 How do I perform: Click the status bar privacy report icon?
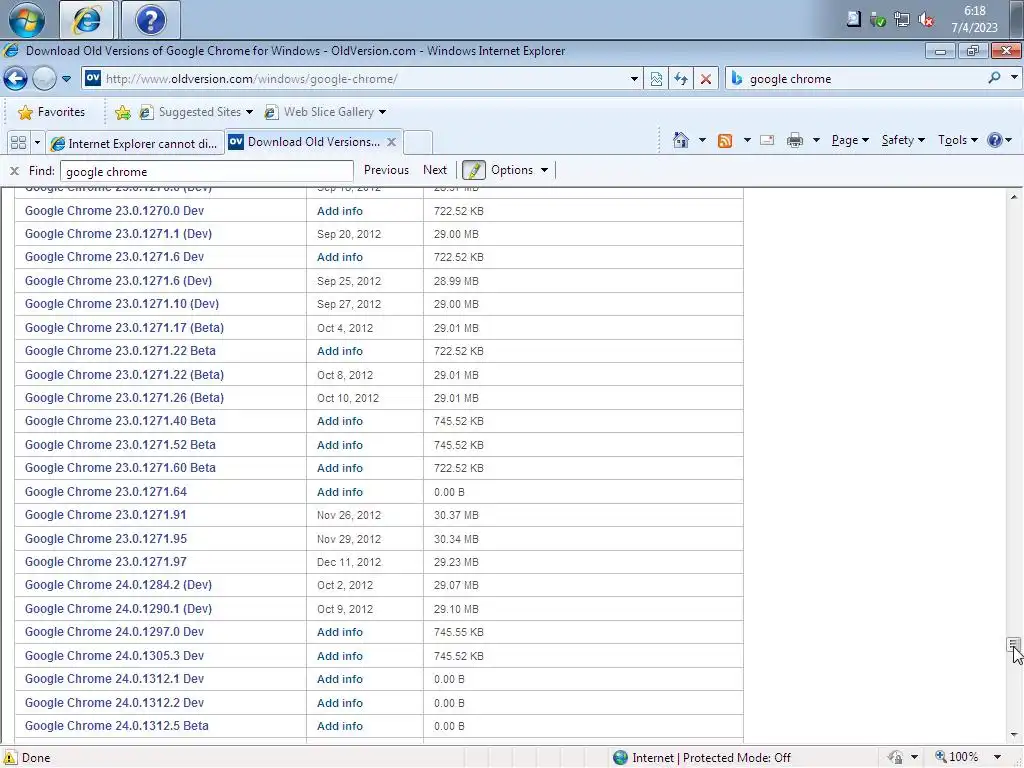coord(895,758)
